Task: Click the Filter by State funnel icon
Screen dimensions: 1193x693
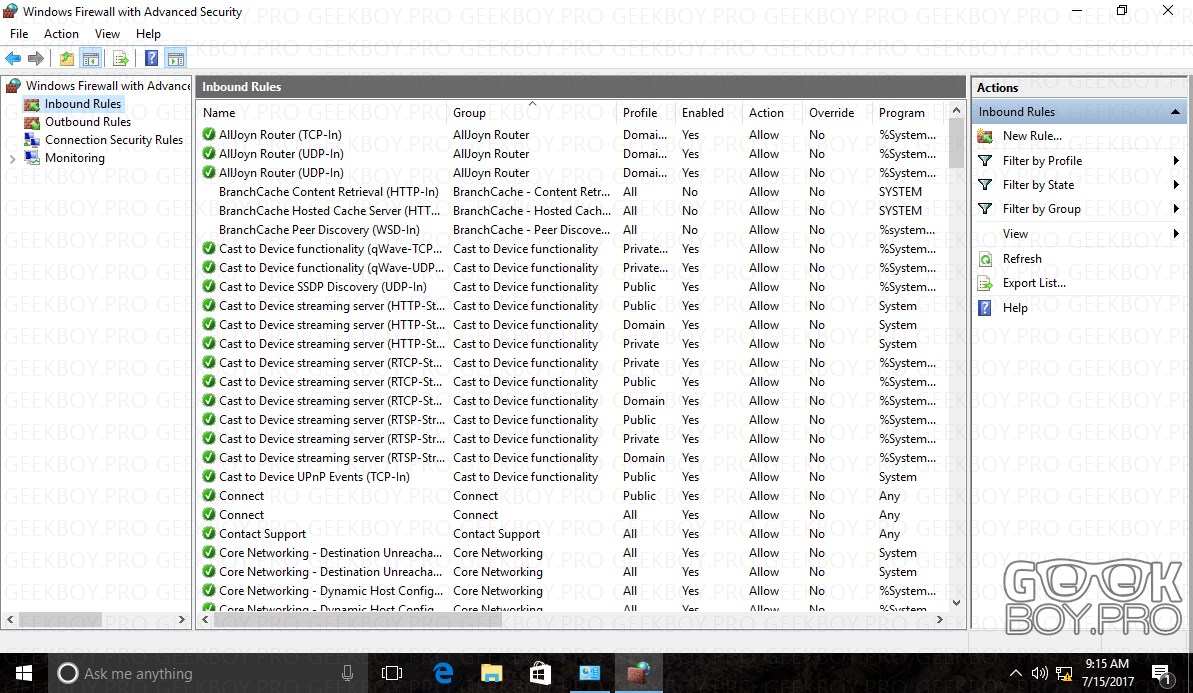Action: [985, 185]
